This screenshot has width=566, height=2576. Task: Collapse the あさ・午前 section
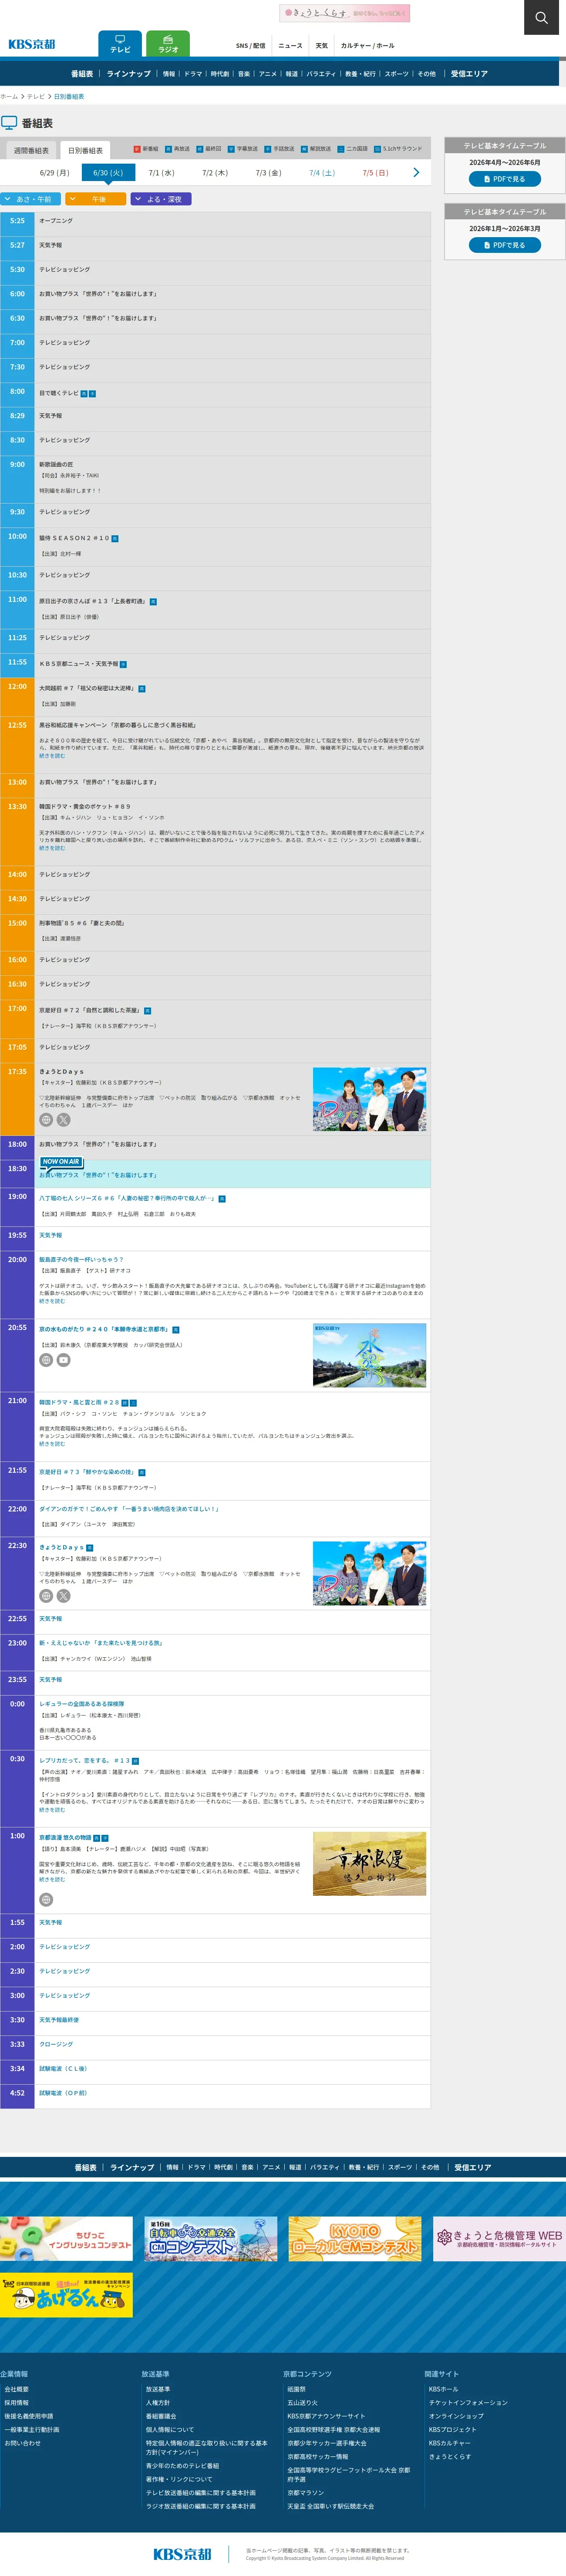(x=31, y=199)
